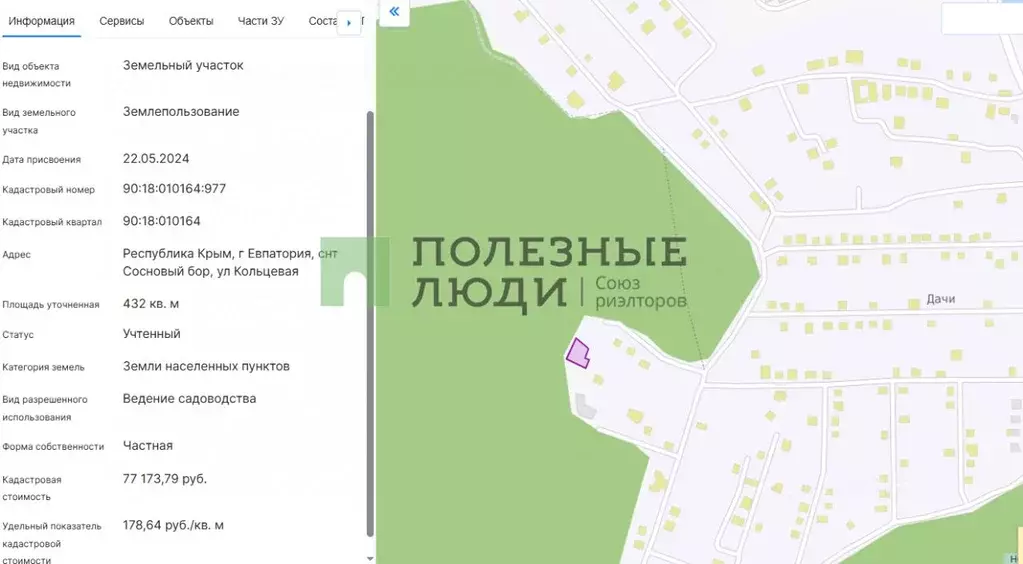This screenshot has height=564, width=1023.
Task: Open the Части ЗУ tab
Action: 260,21
